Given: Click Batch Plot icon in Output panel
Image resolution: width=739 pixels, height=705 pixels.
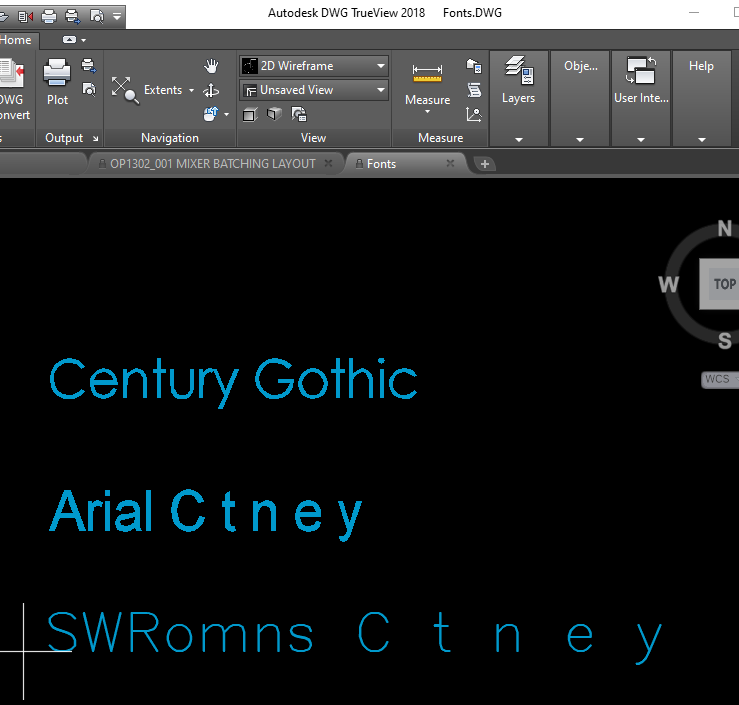Looking at the screenshot, I should 89,65.
